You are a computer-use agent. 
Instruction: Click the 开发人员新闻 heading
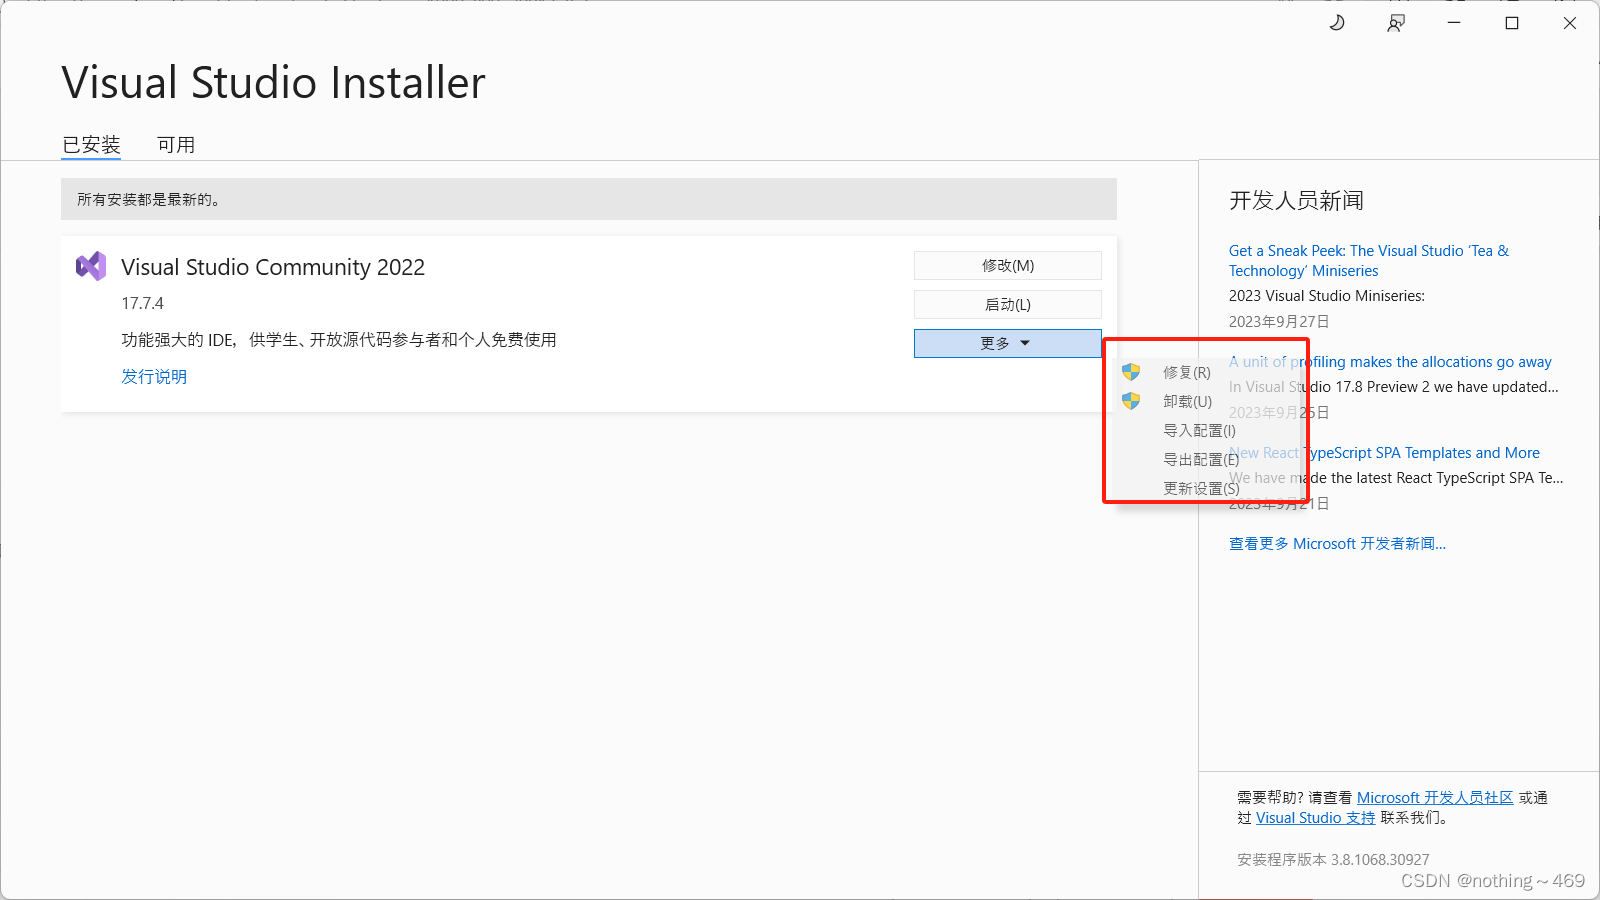click(1296, 201)
